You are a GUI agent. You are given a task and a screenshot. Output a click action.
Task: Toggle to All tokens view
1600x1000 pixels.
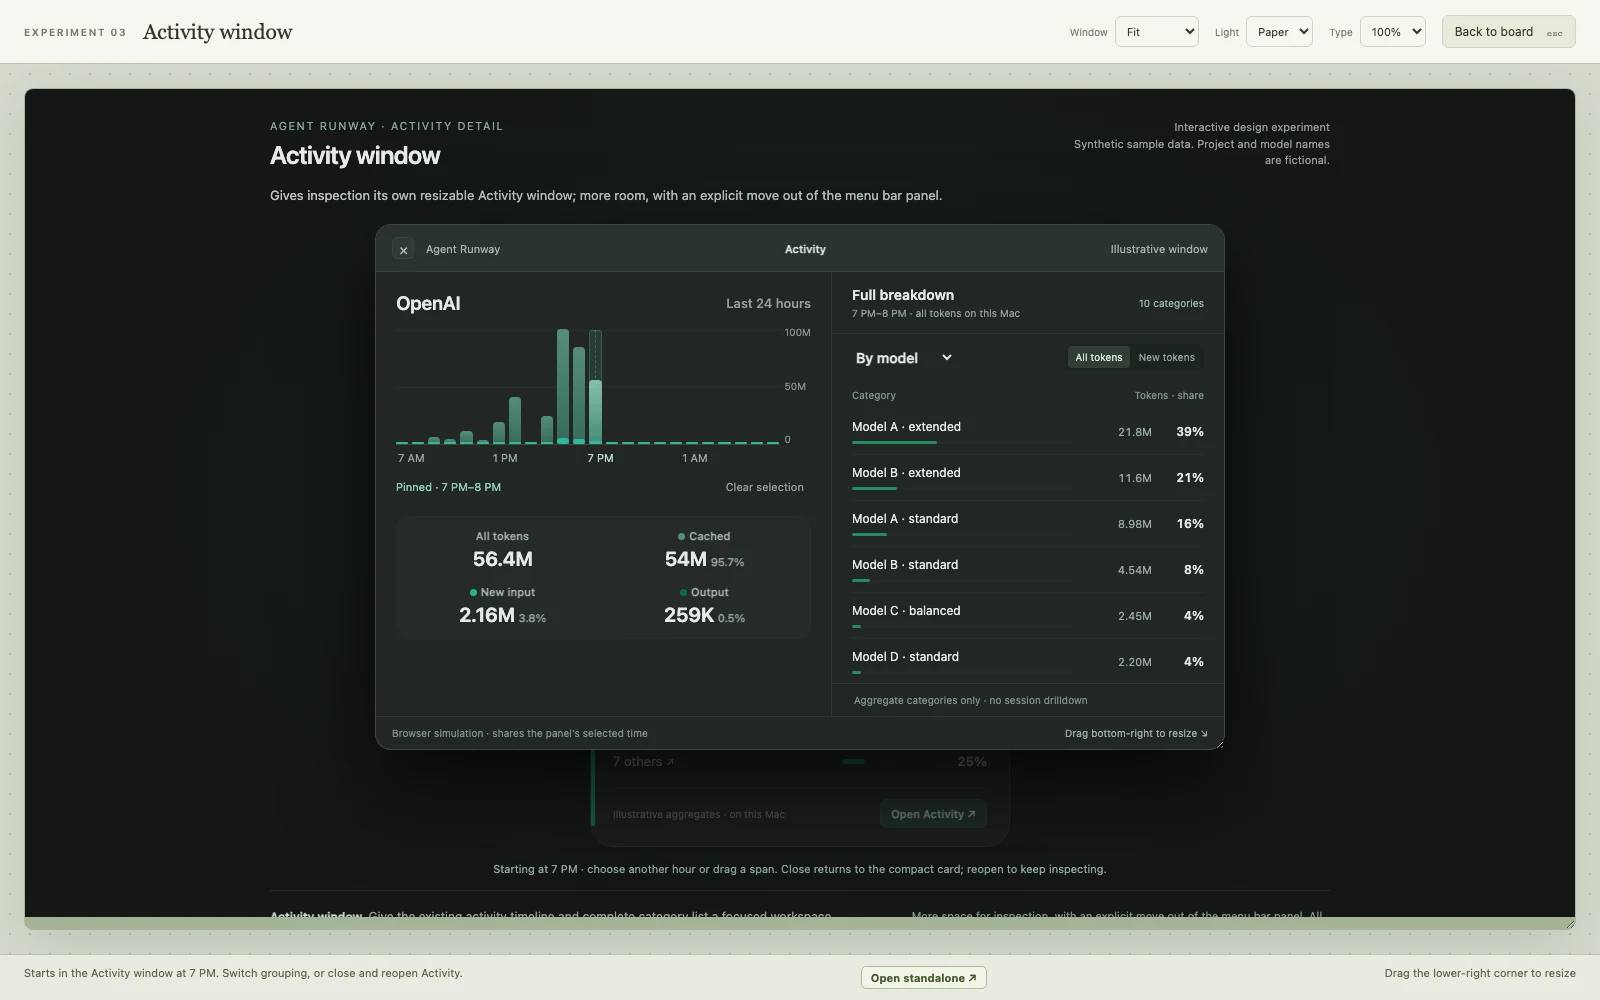pyautogui.click(x=1098, y=357)
